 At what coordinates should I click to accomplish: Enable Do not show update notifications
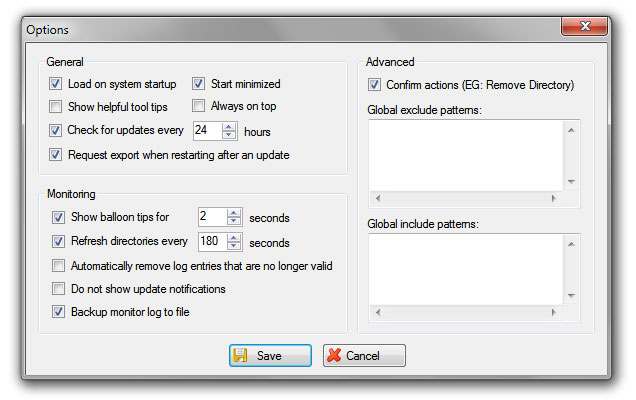(58, 289)
